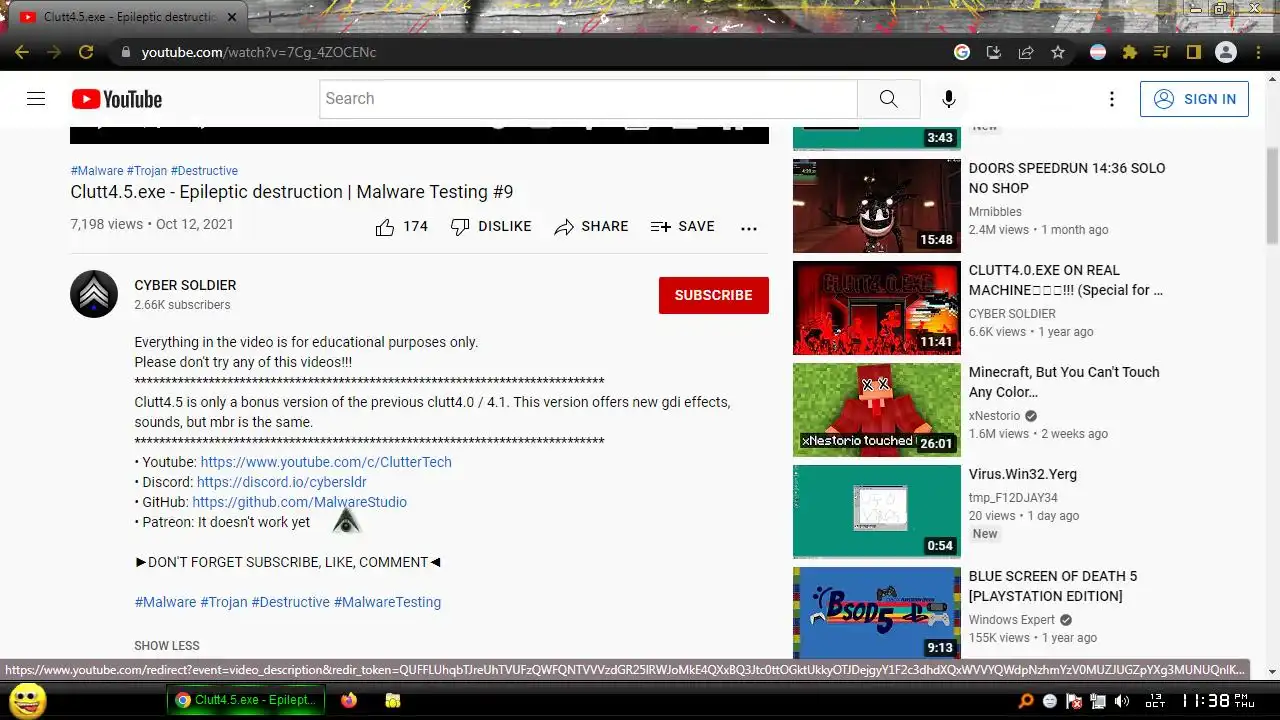Click the magnifier search button
This screenshot has width=1280, height=720.
(888, 99)
